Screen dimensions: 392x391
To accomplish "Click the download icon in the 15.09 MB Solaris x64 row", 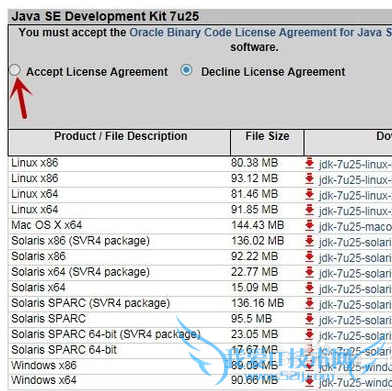I will pos(310,288).
